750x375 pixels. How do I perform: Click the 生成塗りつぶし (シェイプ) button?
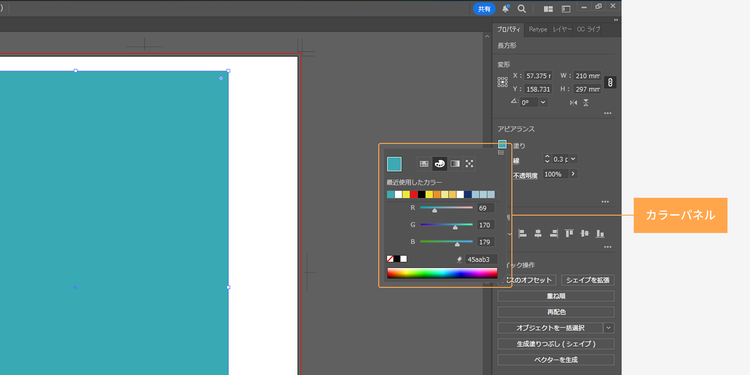pos(556,344)
